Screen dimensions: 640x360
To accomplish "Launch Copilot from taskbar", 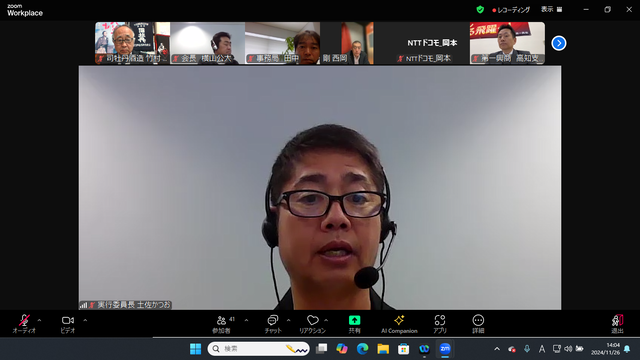I will [x=342, y=349].
